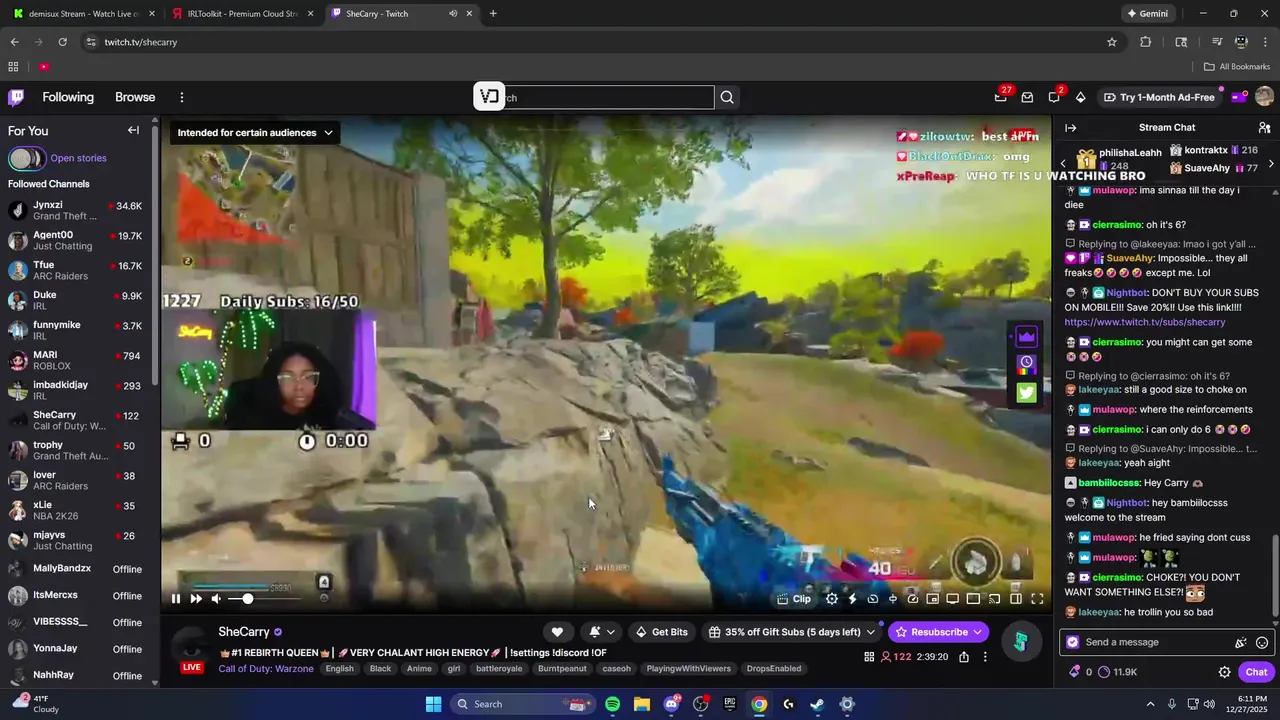Switch to IRLToolkit browser tab
The image size is (1280, 720).
(x=242, y=14)
